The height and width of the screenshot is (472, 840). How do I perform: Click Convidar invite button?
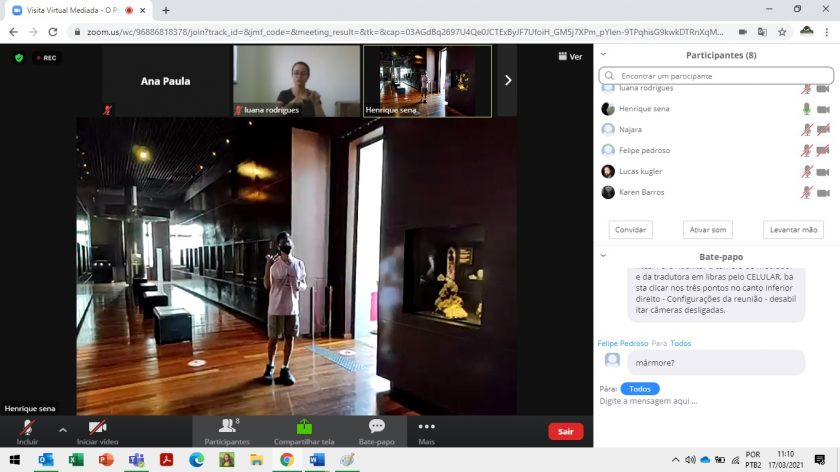coord(631,230)
